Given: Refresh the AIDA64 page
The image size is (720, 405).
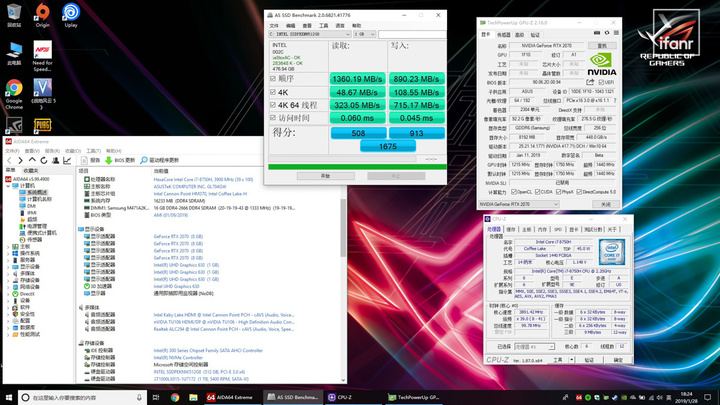Looking at the screenshot, I should point(44,160).
